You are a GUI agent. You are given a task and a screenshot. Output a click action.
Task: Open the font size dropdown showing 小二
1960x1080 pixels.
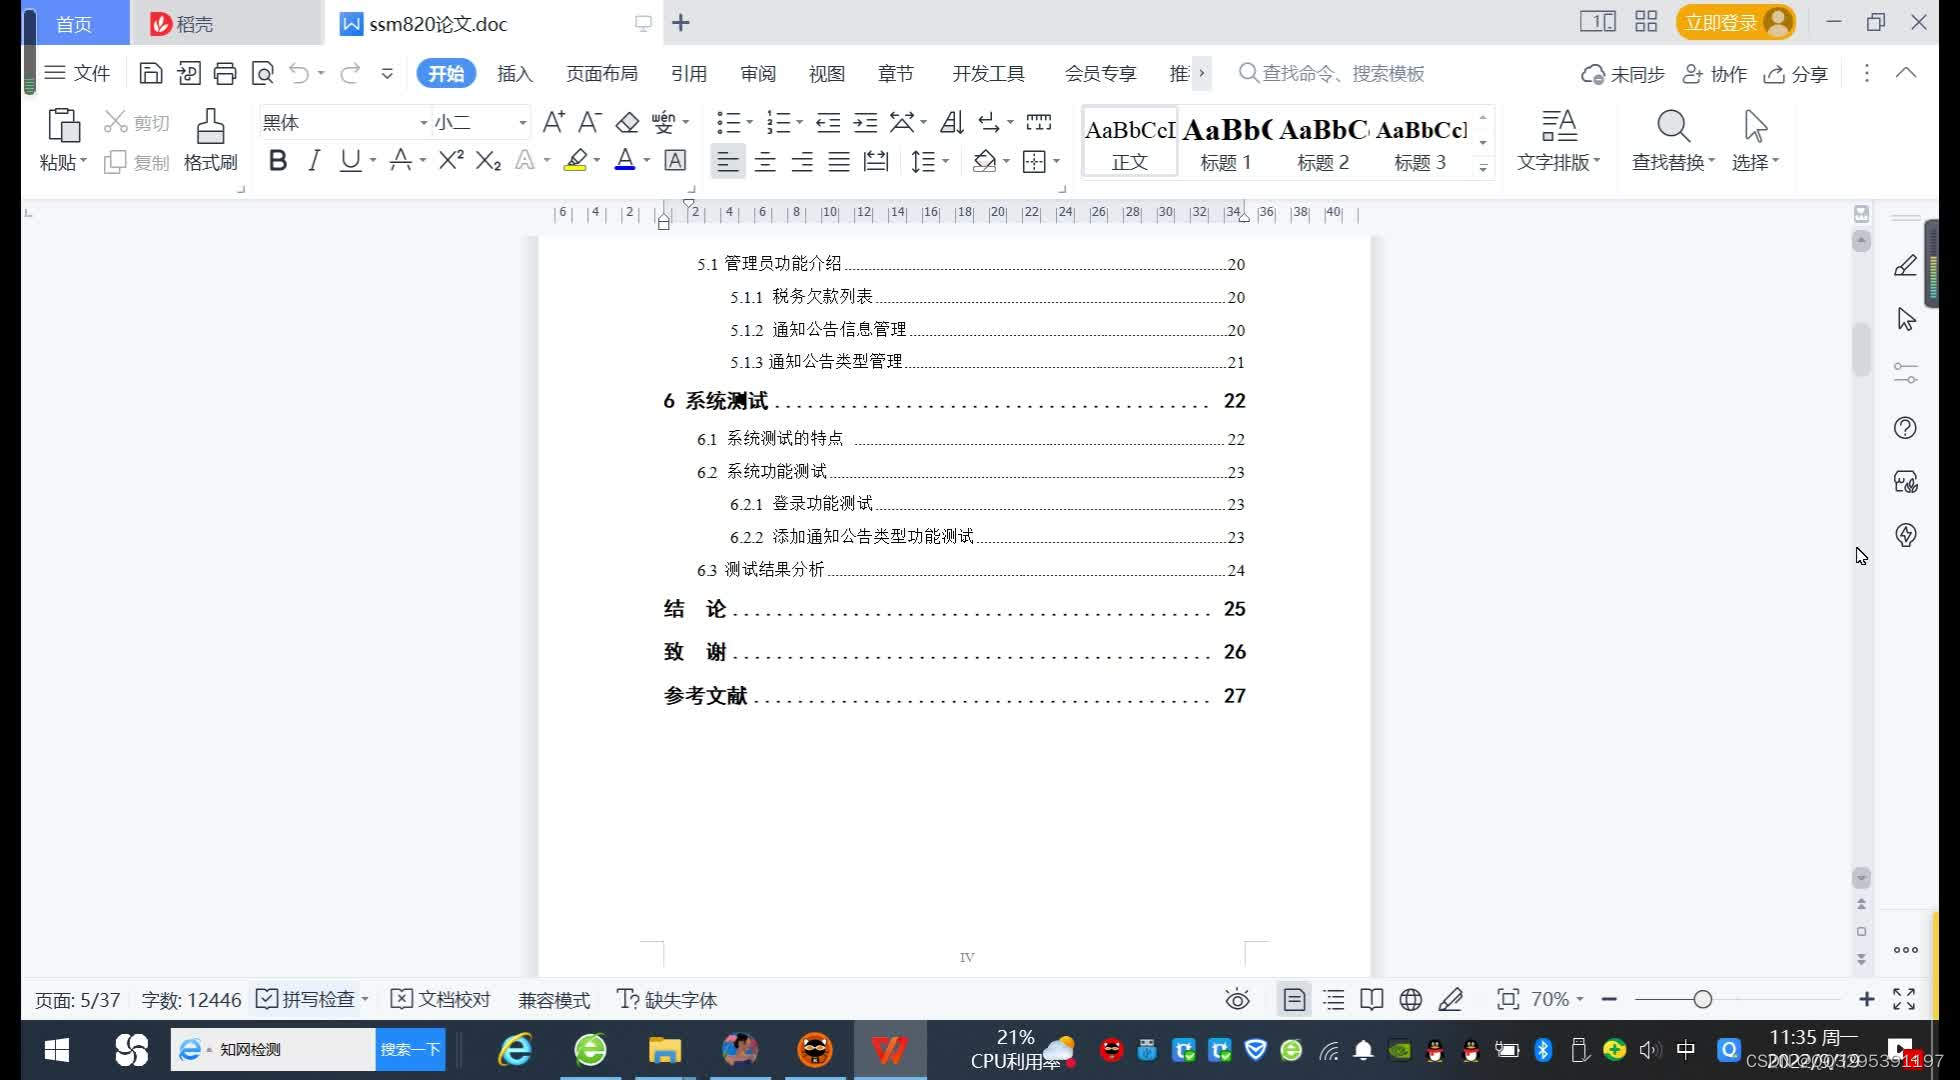[x=522, y=123]
